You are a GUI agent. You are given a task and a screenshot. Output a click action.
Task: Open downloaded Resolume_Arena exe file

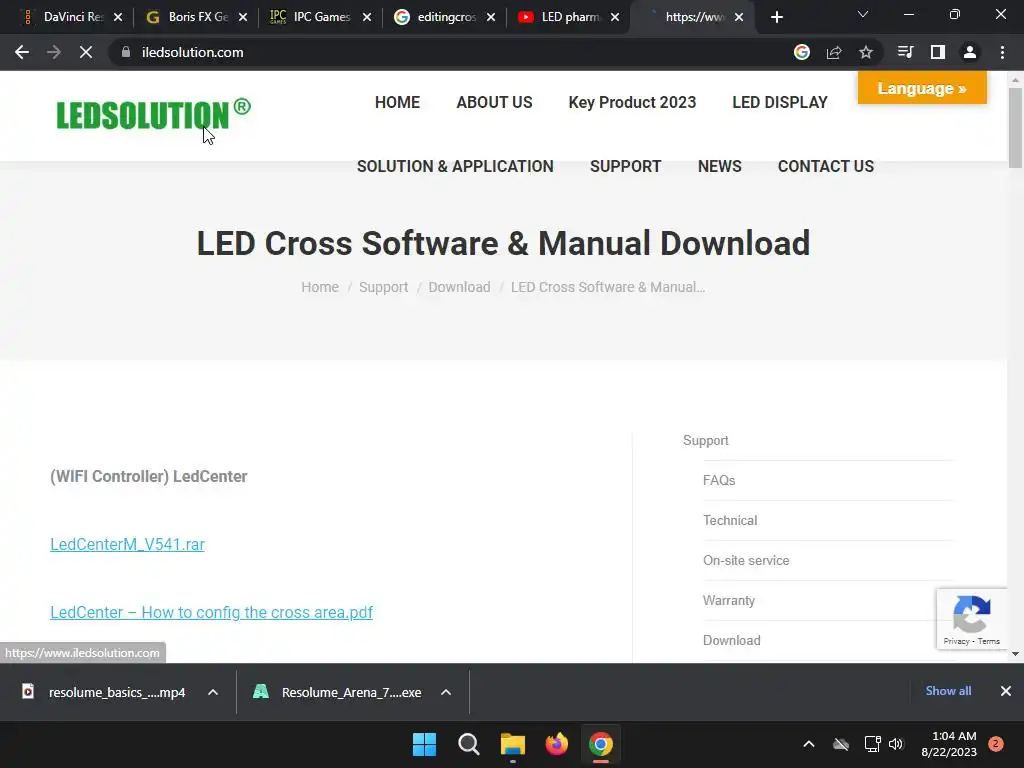[x=338, y=692]
